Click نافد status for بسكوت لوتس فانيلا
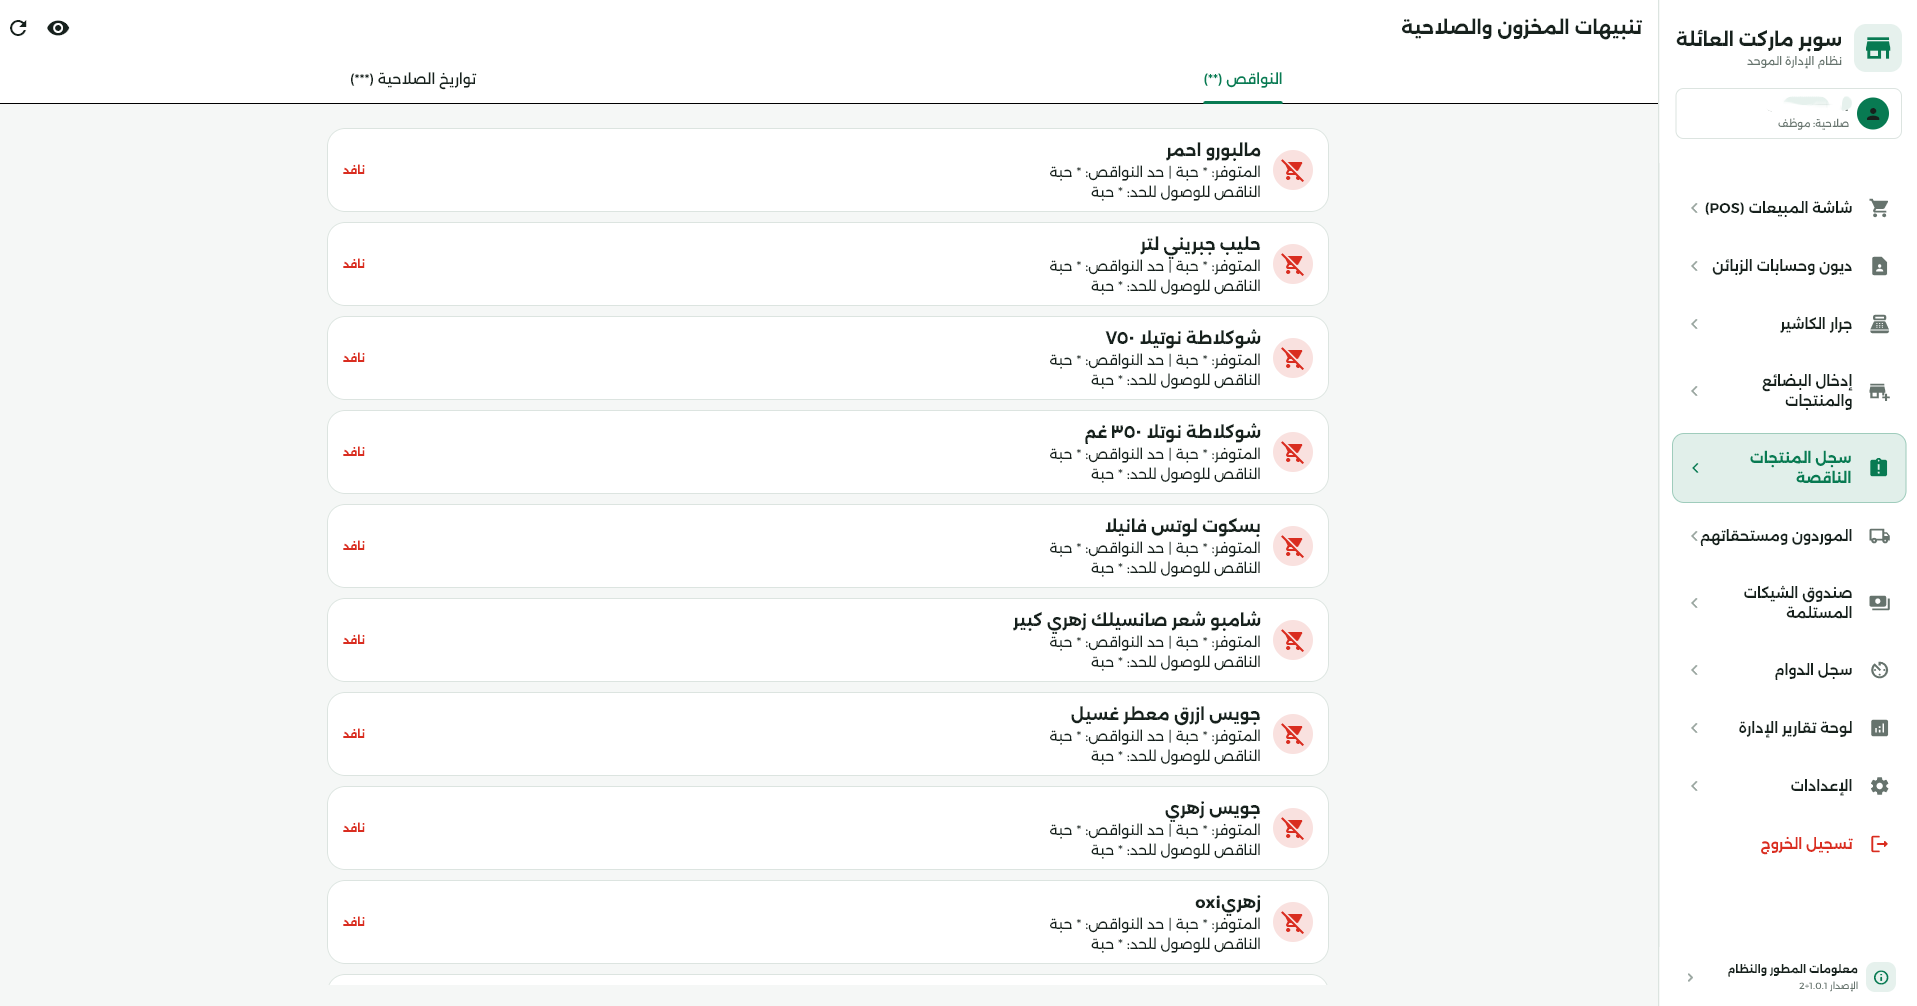1917x1006 pixels. (x=354, y=546)
